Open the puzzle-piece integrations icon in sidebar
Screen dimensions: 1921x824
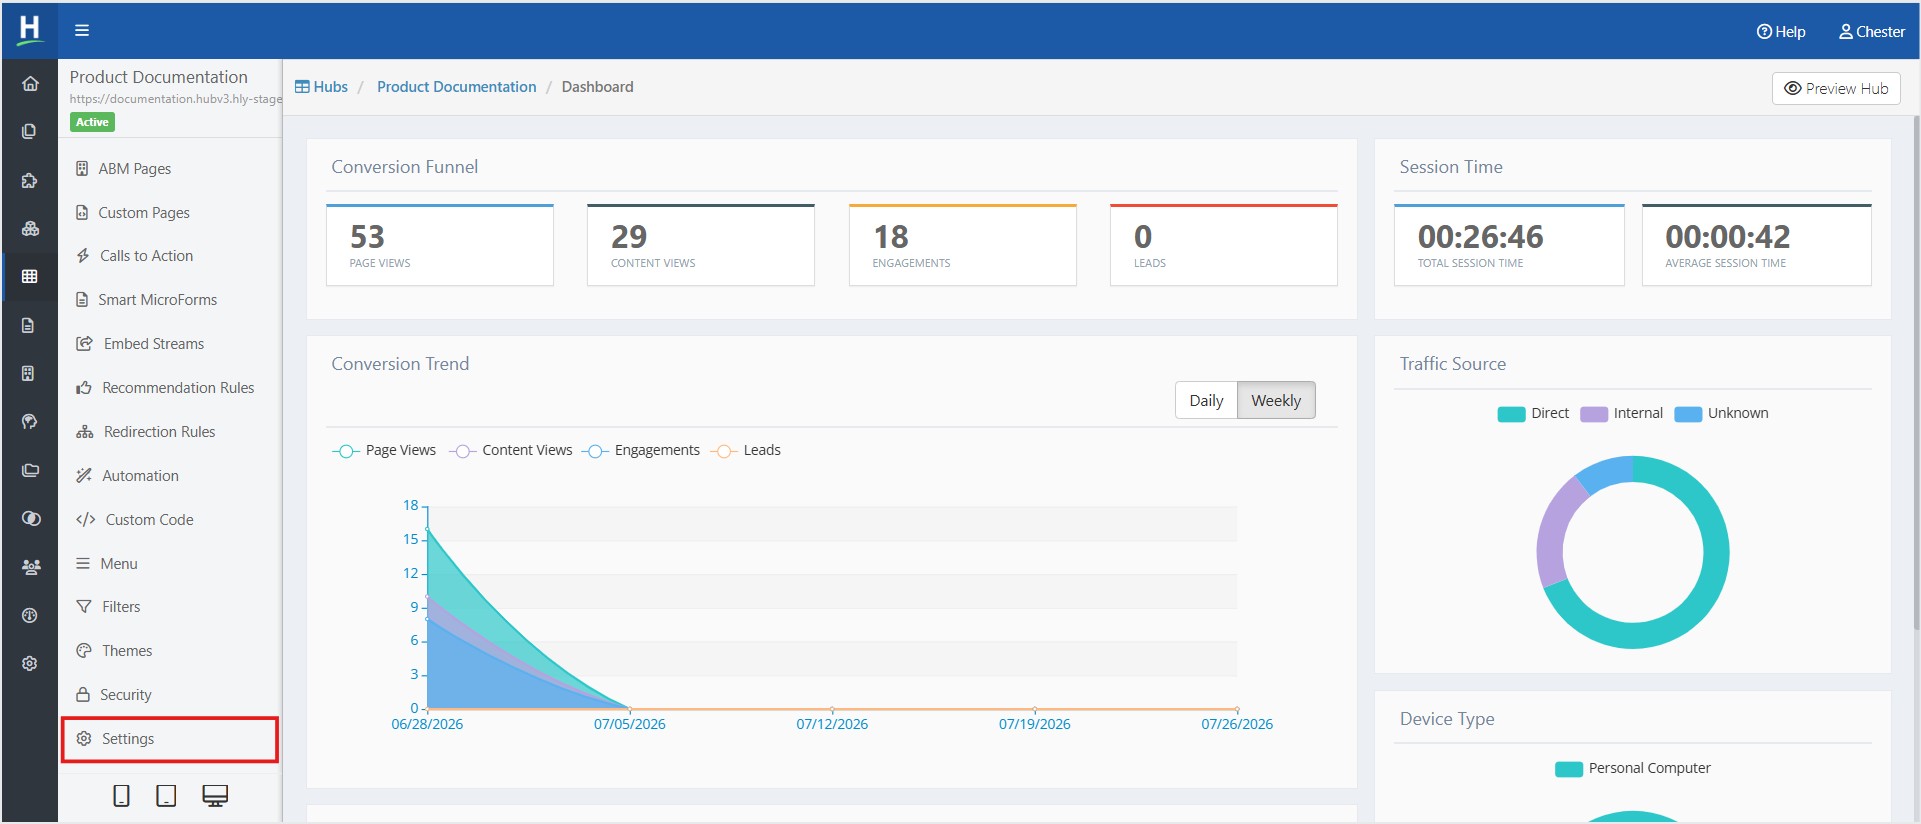[30, 180]
